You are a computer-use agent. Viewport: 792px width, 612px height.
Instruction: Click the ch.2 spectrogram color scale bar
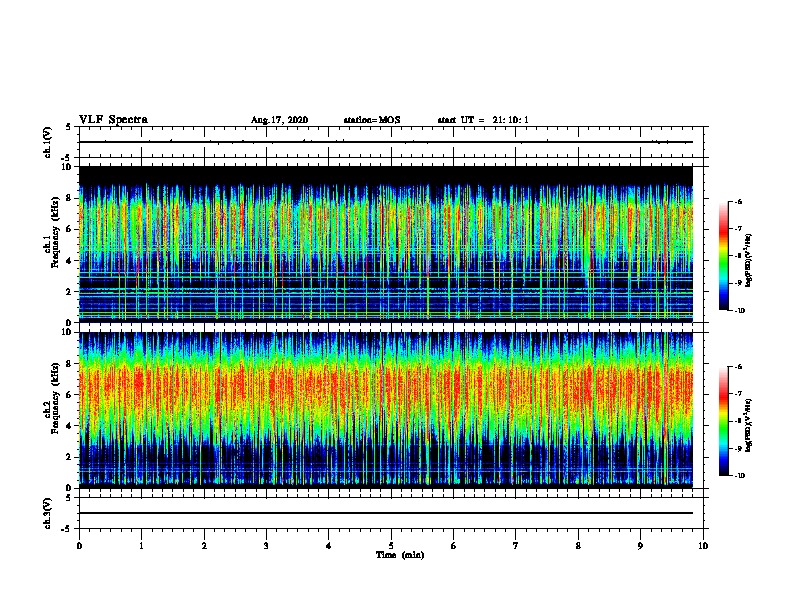(x=723, y=421)
